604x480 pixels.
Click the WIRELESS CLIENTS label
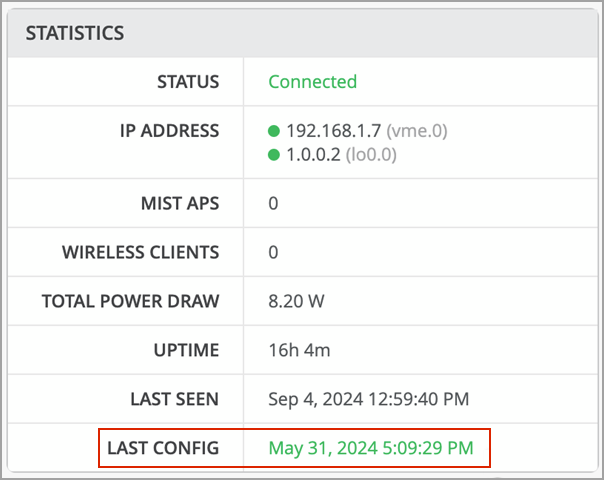coord(140,253)
